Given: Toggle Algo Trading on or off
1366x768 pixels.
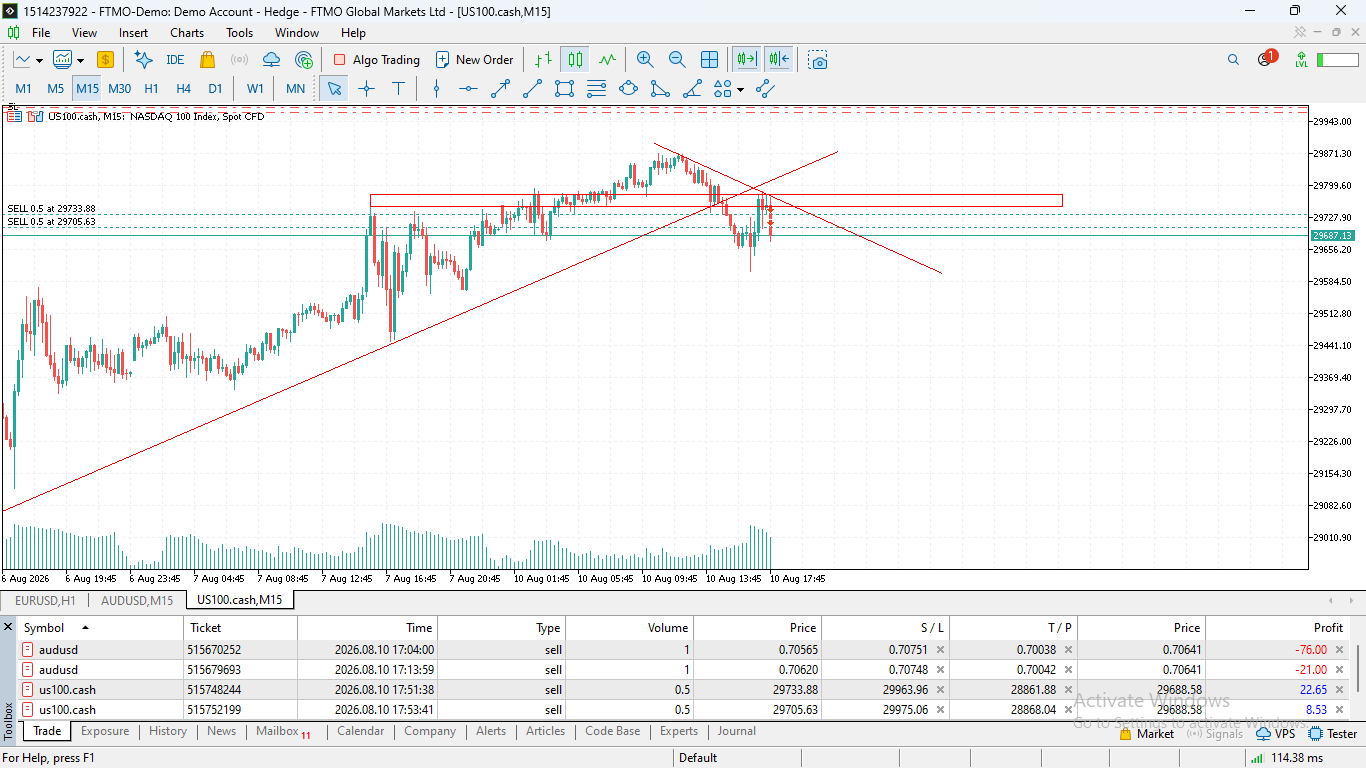Looking at the screenshot, I should point(376,60).
